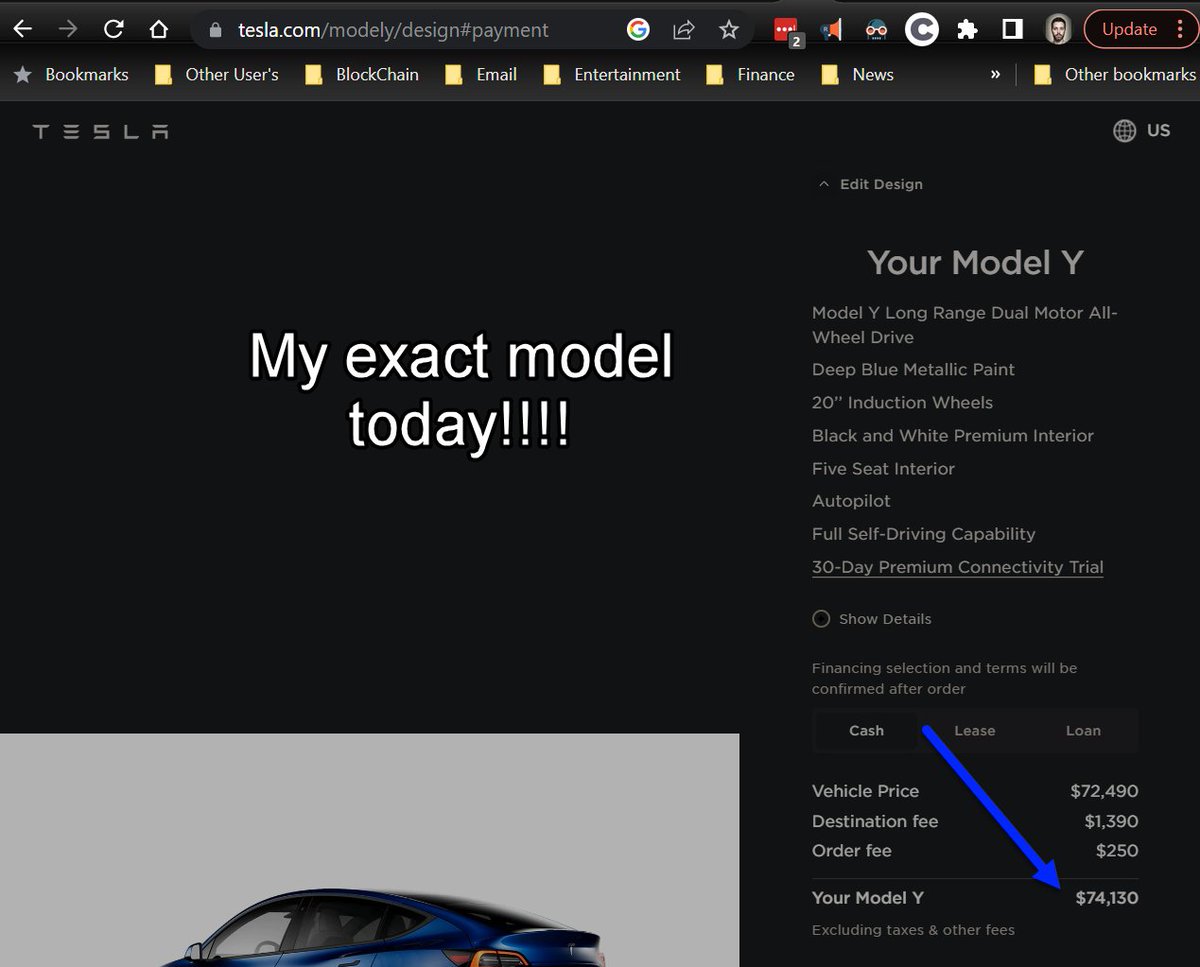
Task: Click 20'' Induction Wheels text
Action: point(902,402)
